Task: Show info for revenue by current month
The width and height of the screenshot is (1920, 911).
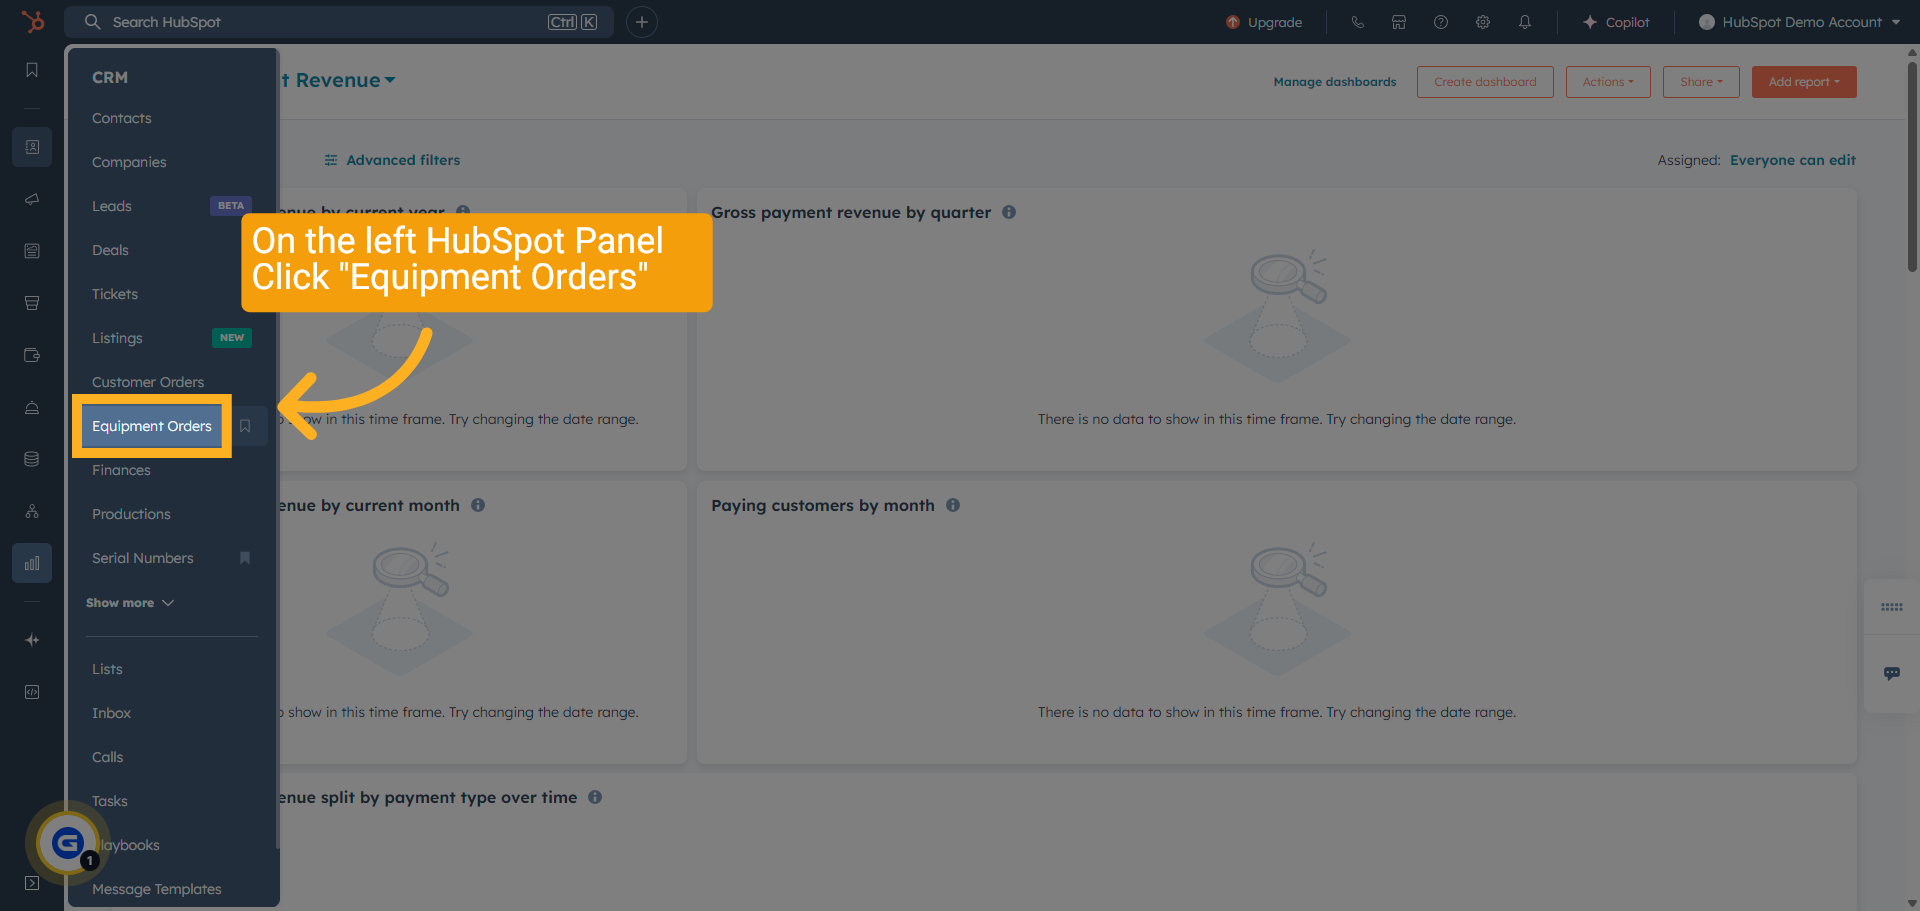Action: (x=478, y=505)
